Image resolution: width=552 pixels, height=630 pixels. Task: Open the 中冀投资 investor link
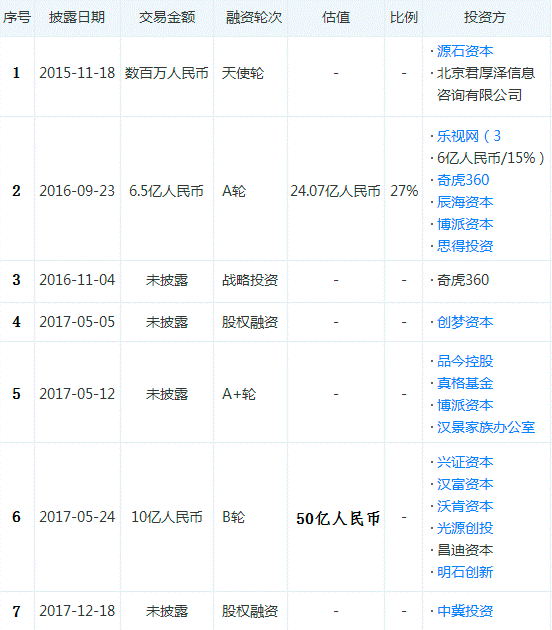point(465,612)
